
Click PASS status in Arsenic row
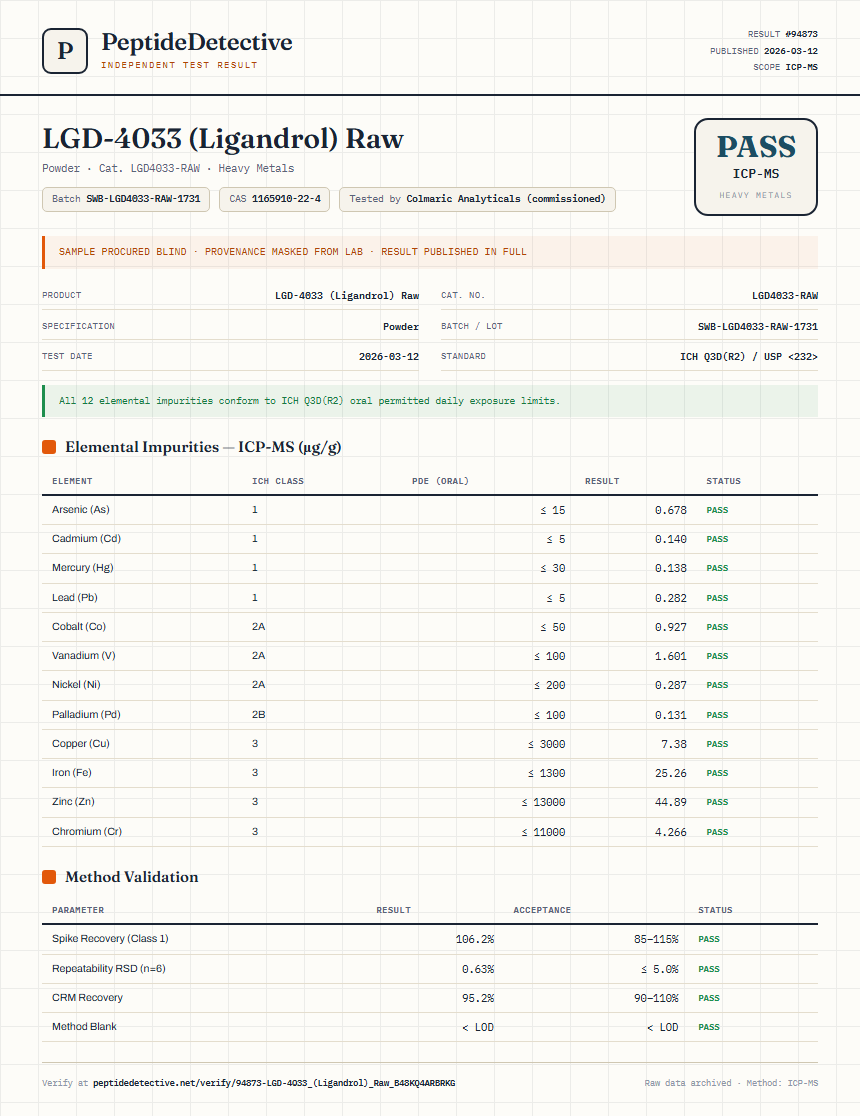(717, 510)
